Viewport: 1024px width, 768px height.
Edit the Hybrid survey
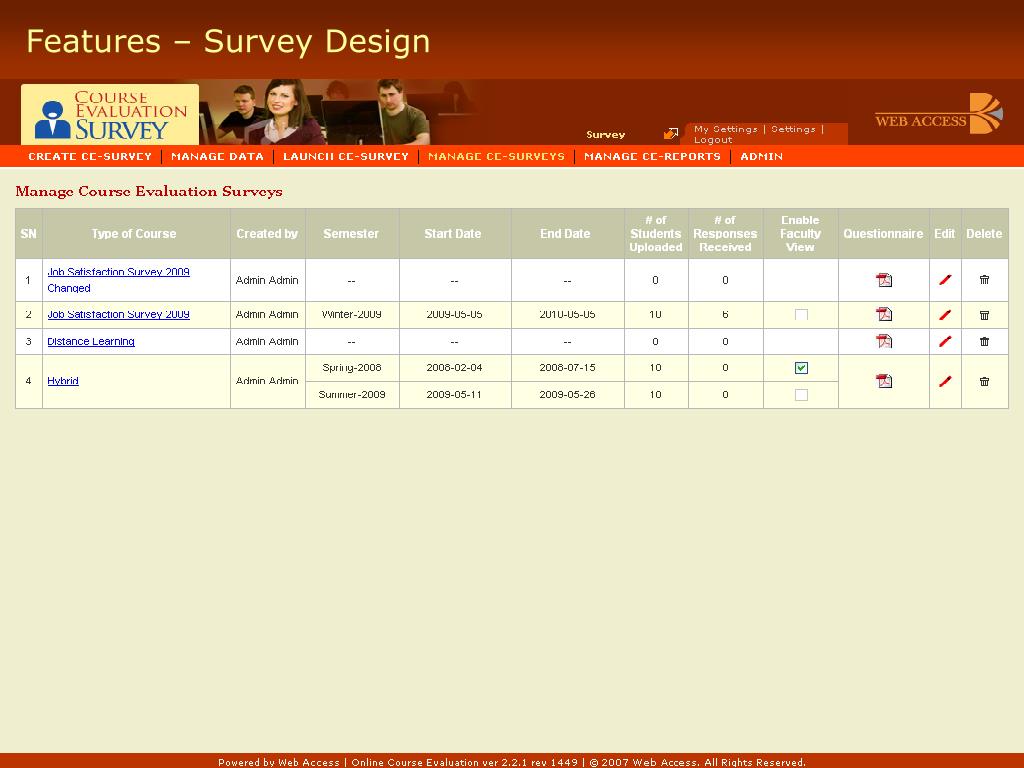click(x=945, y=381)
